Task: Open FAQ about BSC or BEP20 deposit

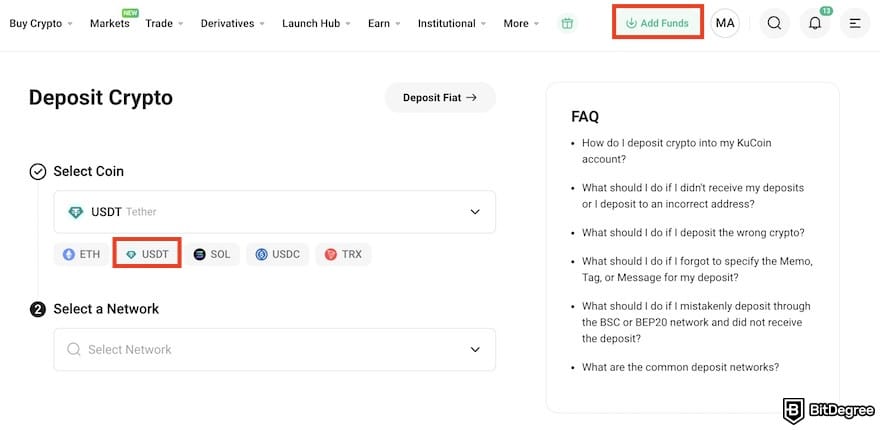Action: (x=696, y=323)
